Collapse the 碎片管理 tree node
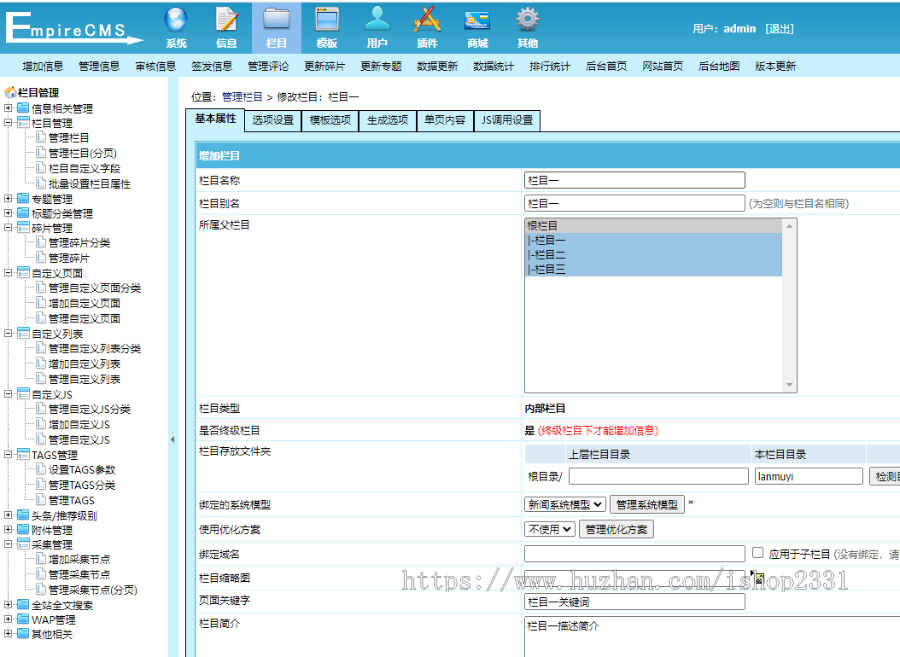Screen dimensions: 900x657 point(8,228)
